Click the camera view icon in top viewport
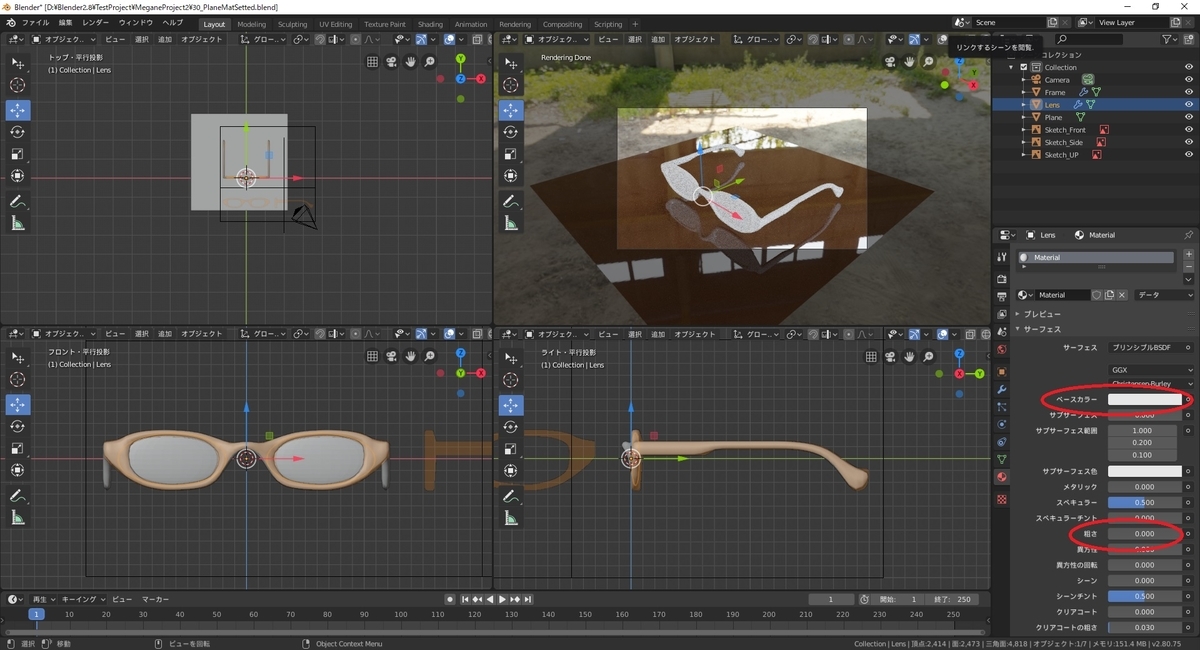 [x=391, y=61]
